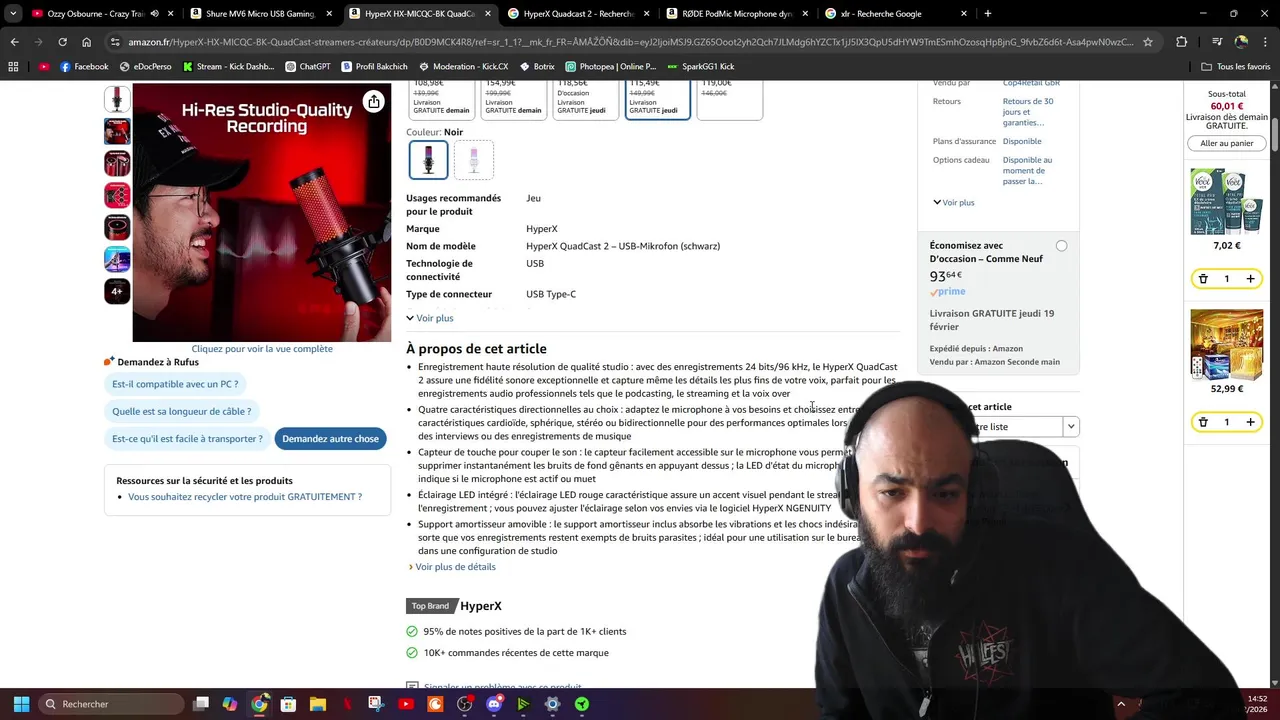Open new browser tab
Viewport: 1280px width, 720px height.
(988, 14)
